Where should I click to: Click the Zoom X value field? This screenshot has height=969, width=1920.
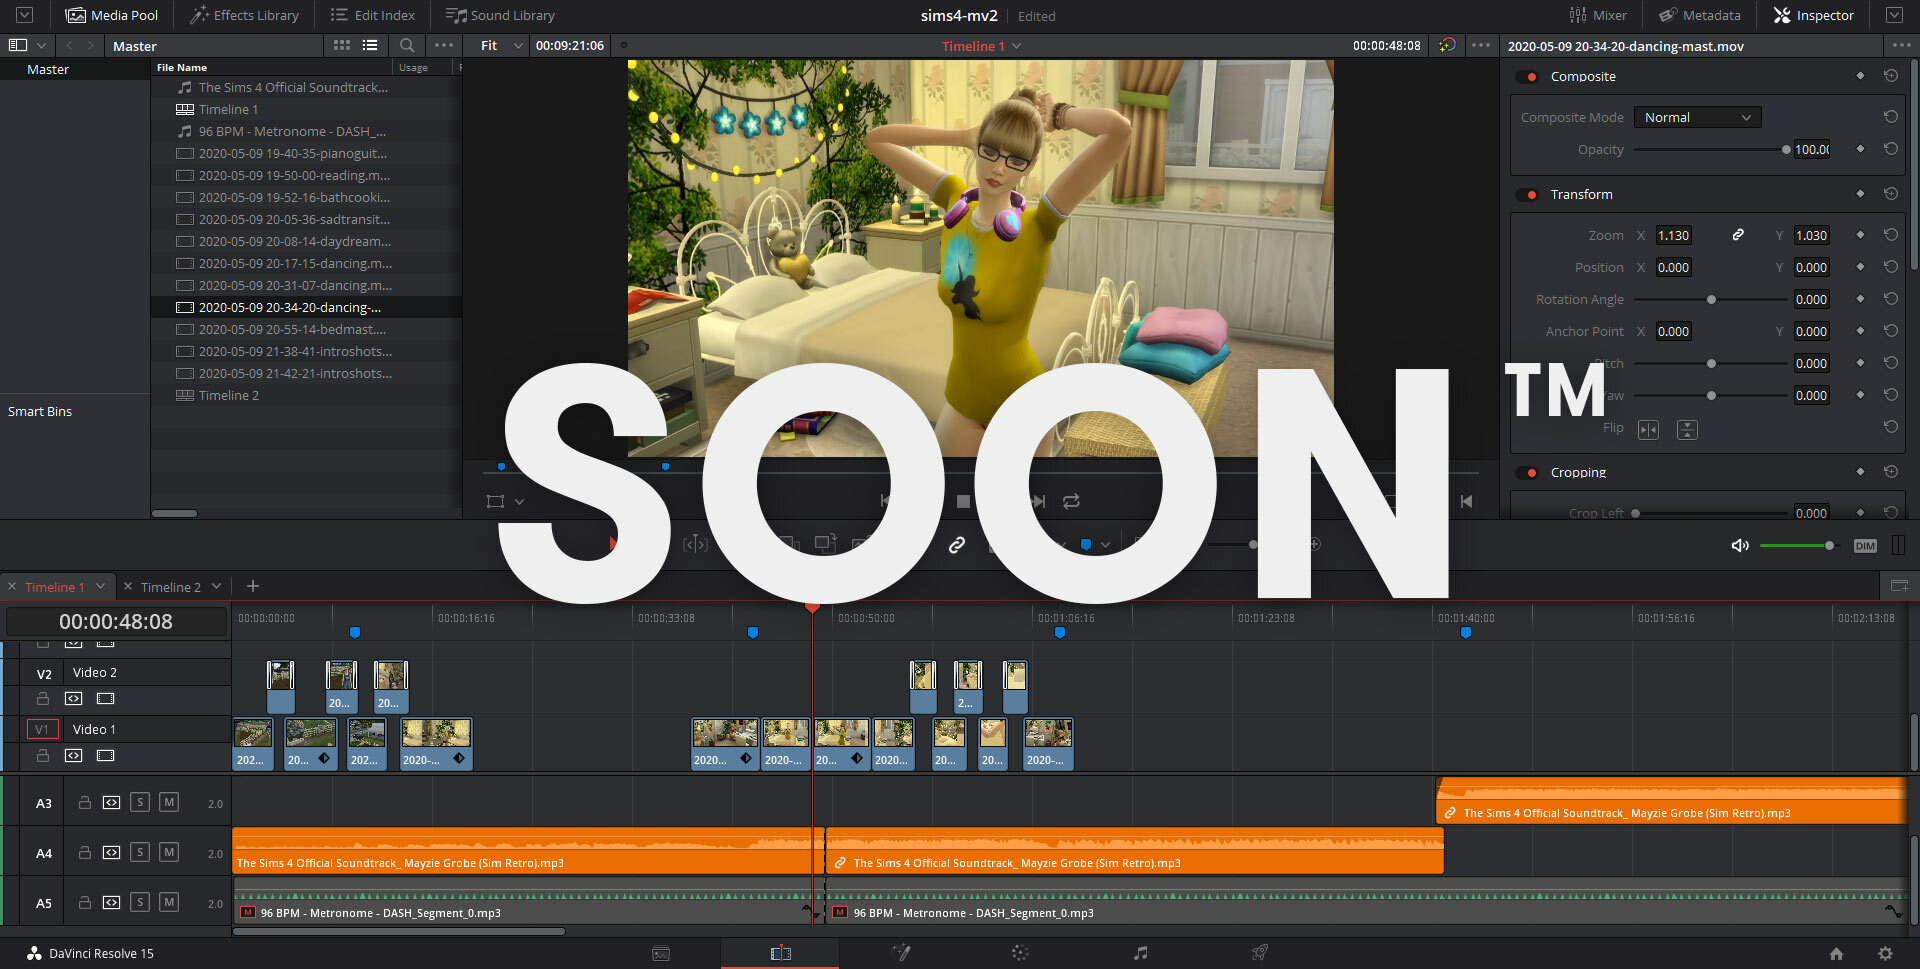click(1673, 235)
